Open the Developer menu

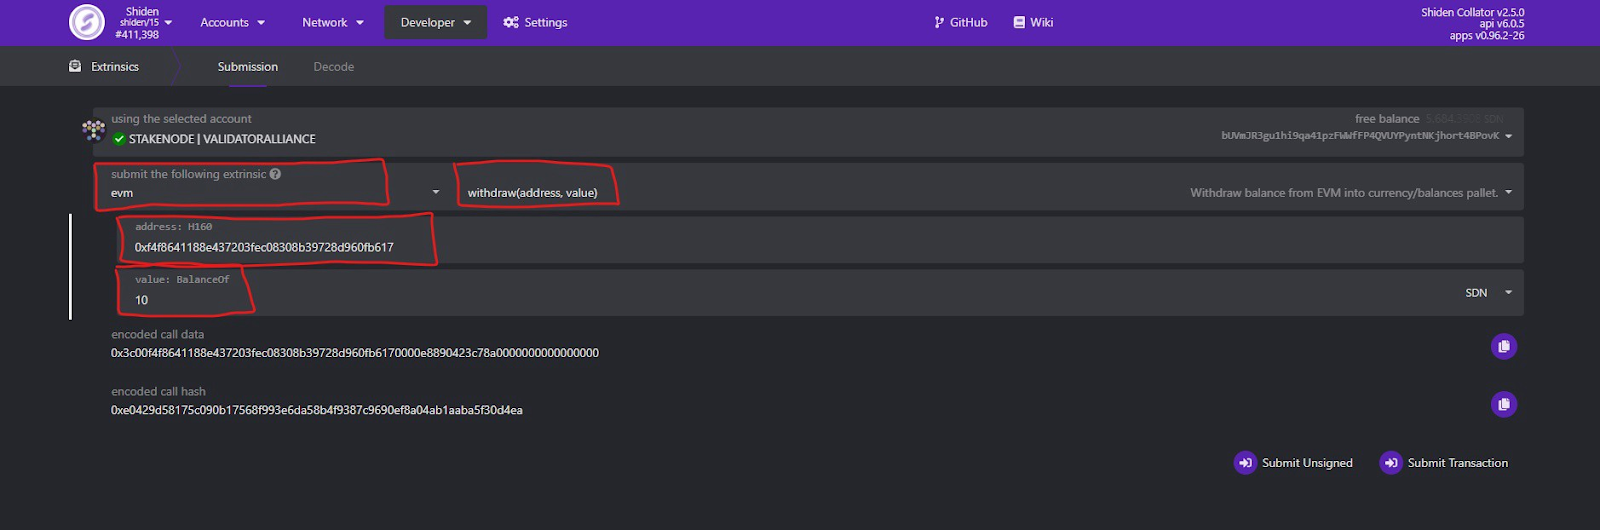tap(435, 22)
